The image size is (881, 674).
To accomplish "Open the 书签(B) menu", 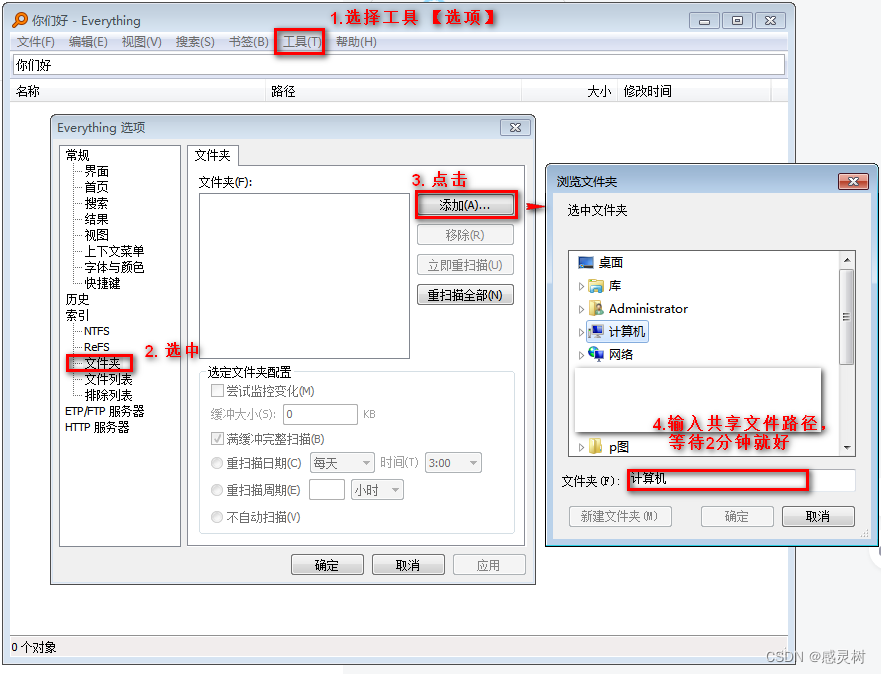I will pos(248,42).
